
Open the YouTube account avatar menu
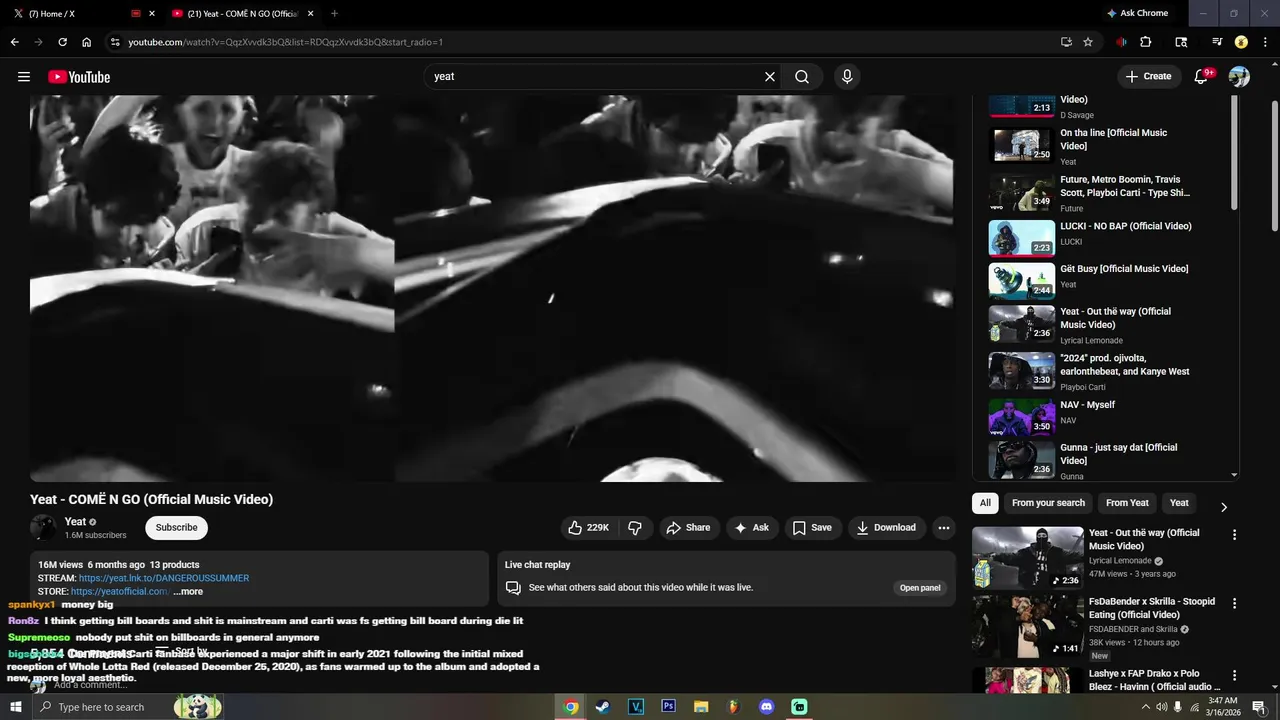(1239, 77)
